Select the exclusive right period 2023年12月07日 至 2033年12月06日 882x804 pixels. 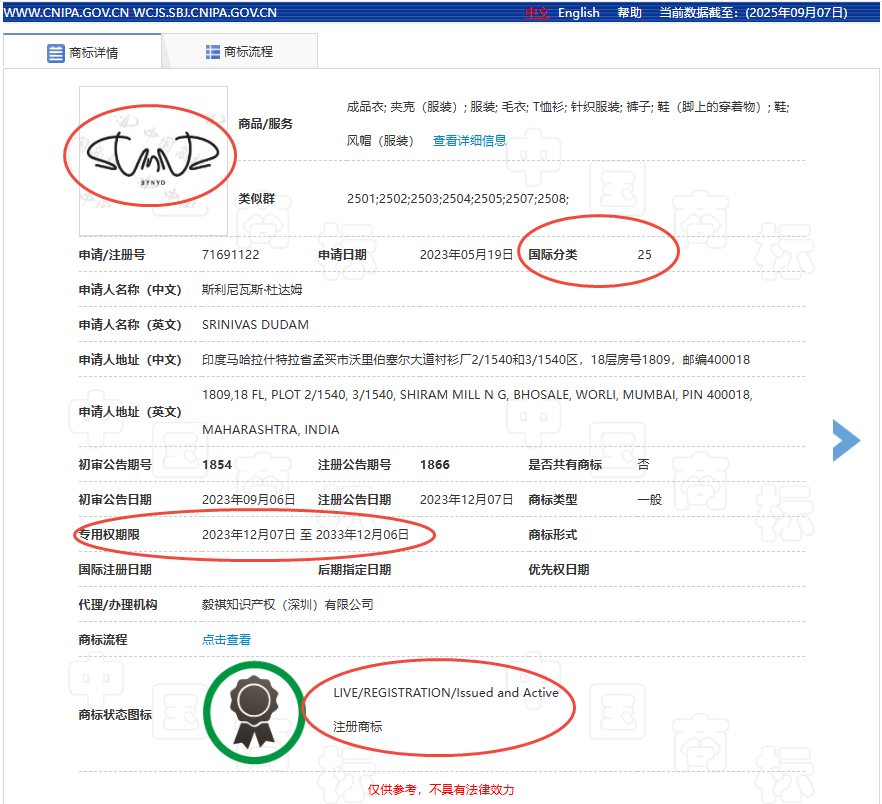[x=305, y=534]
